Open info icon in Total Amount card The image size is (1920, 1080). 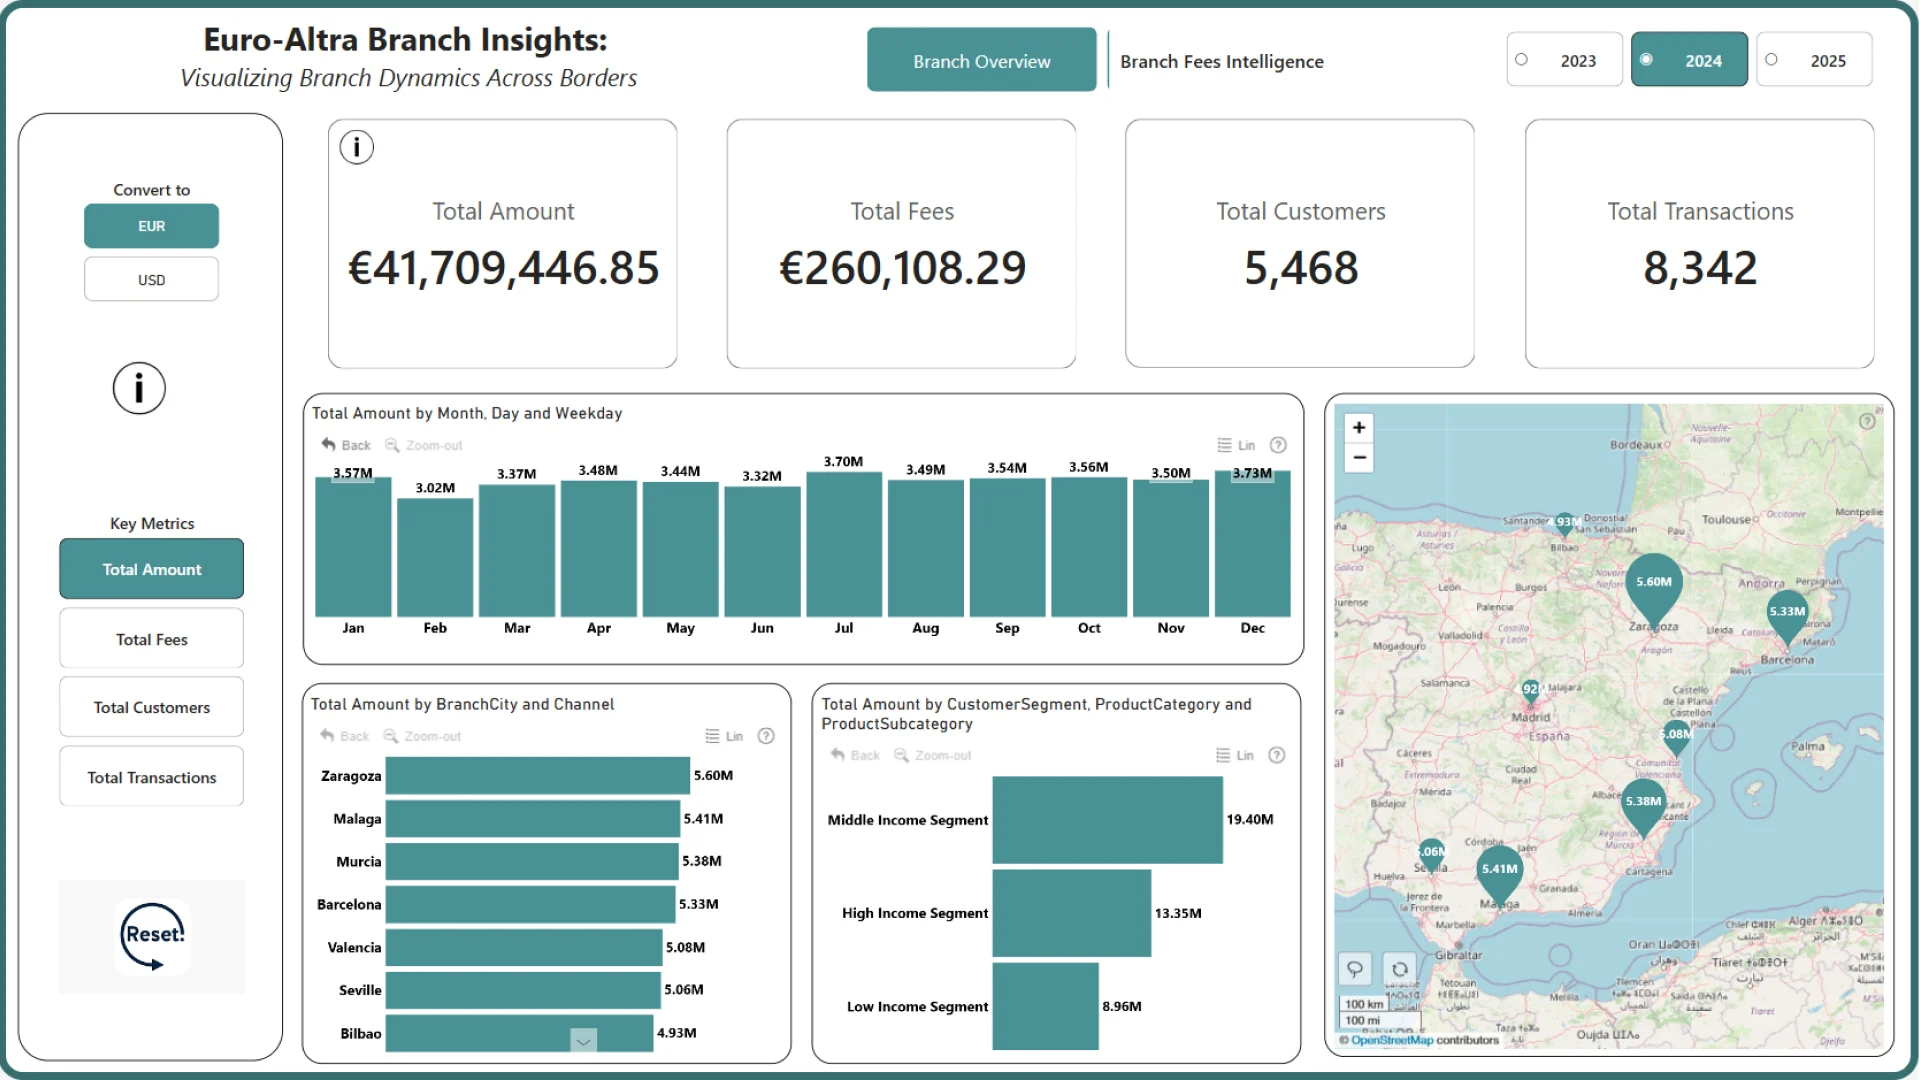point(356,147)
